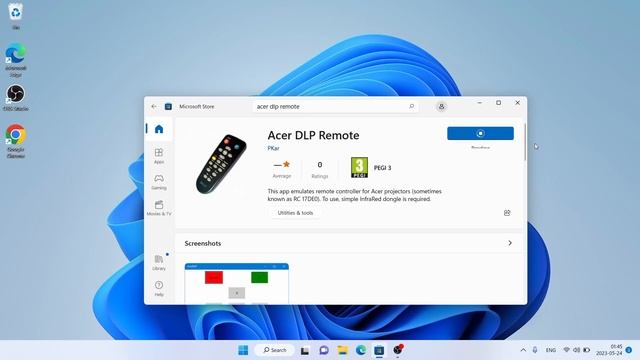This screenshot has height=360, width=640.
Task: Open the notification badge in tray
Action: (x=629, y=350)
